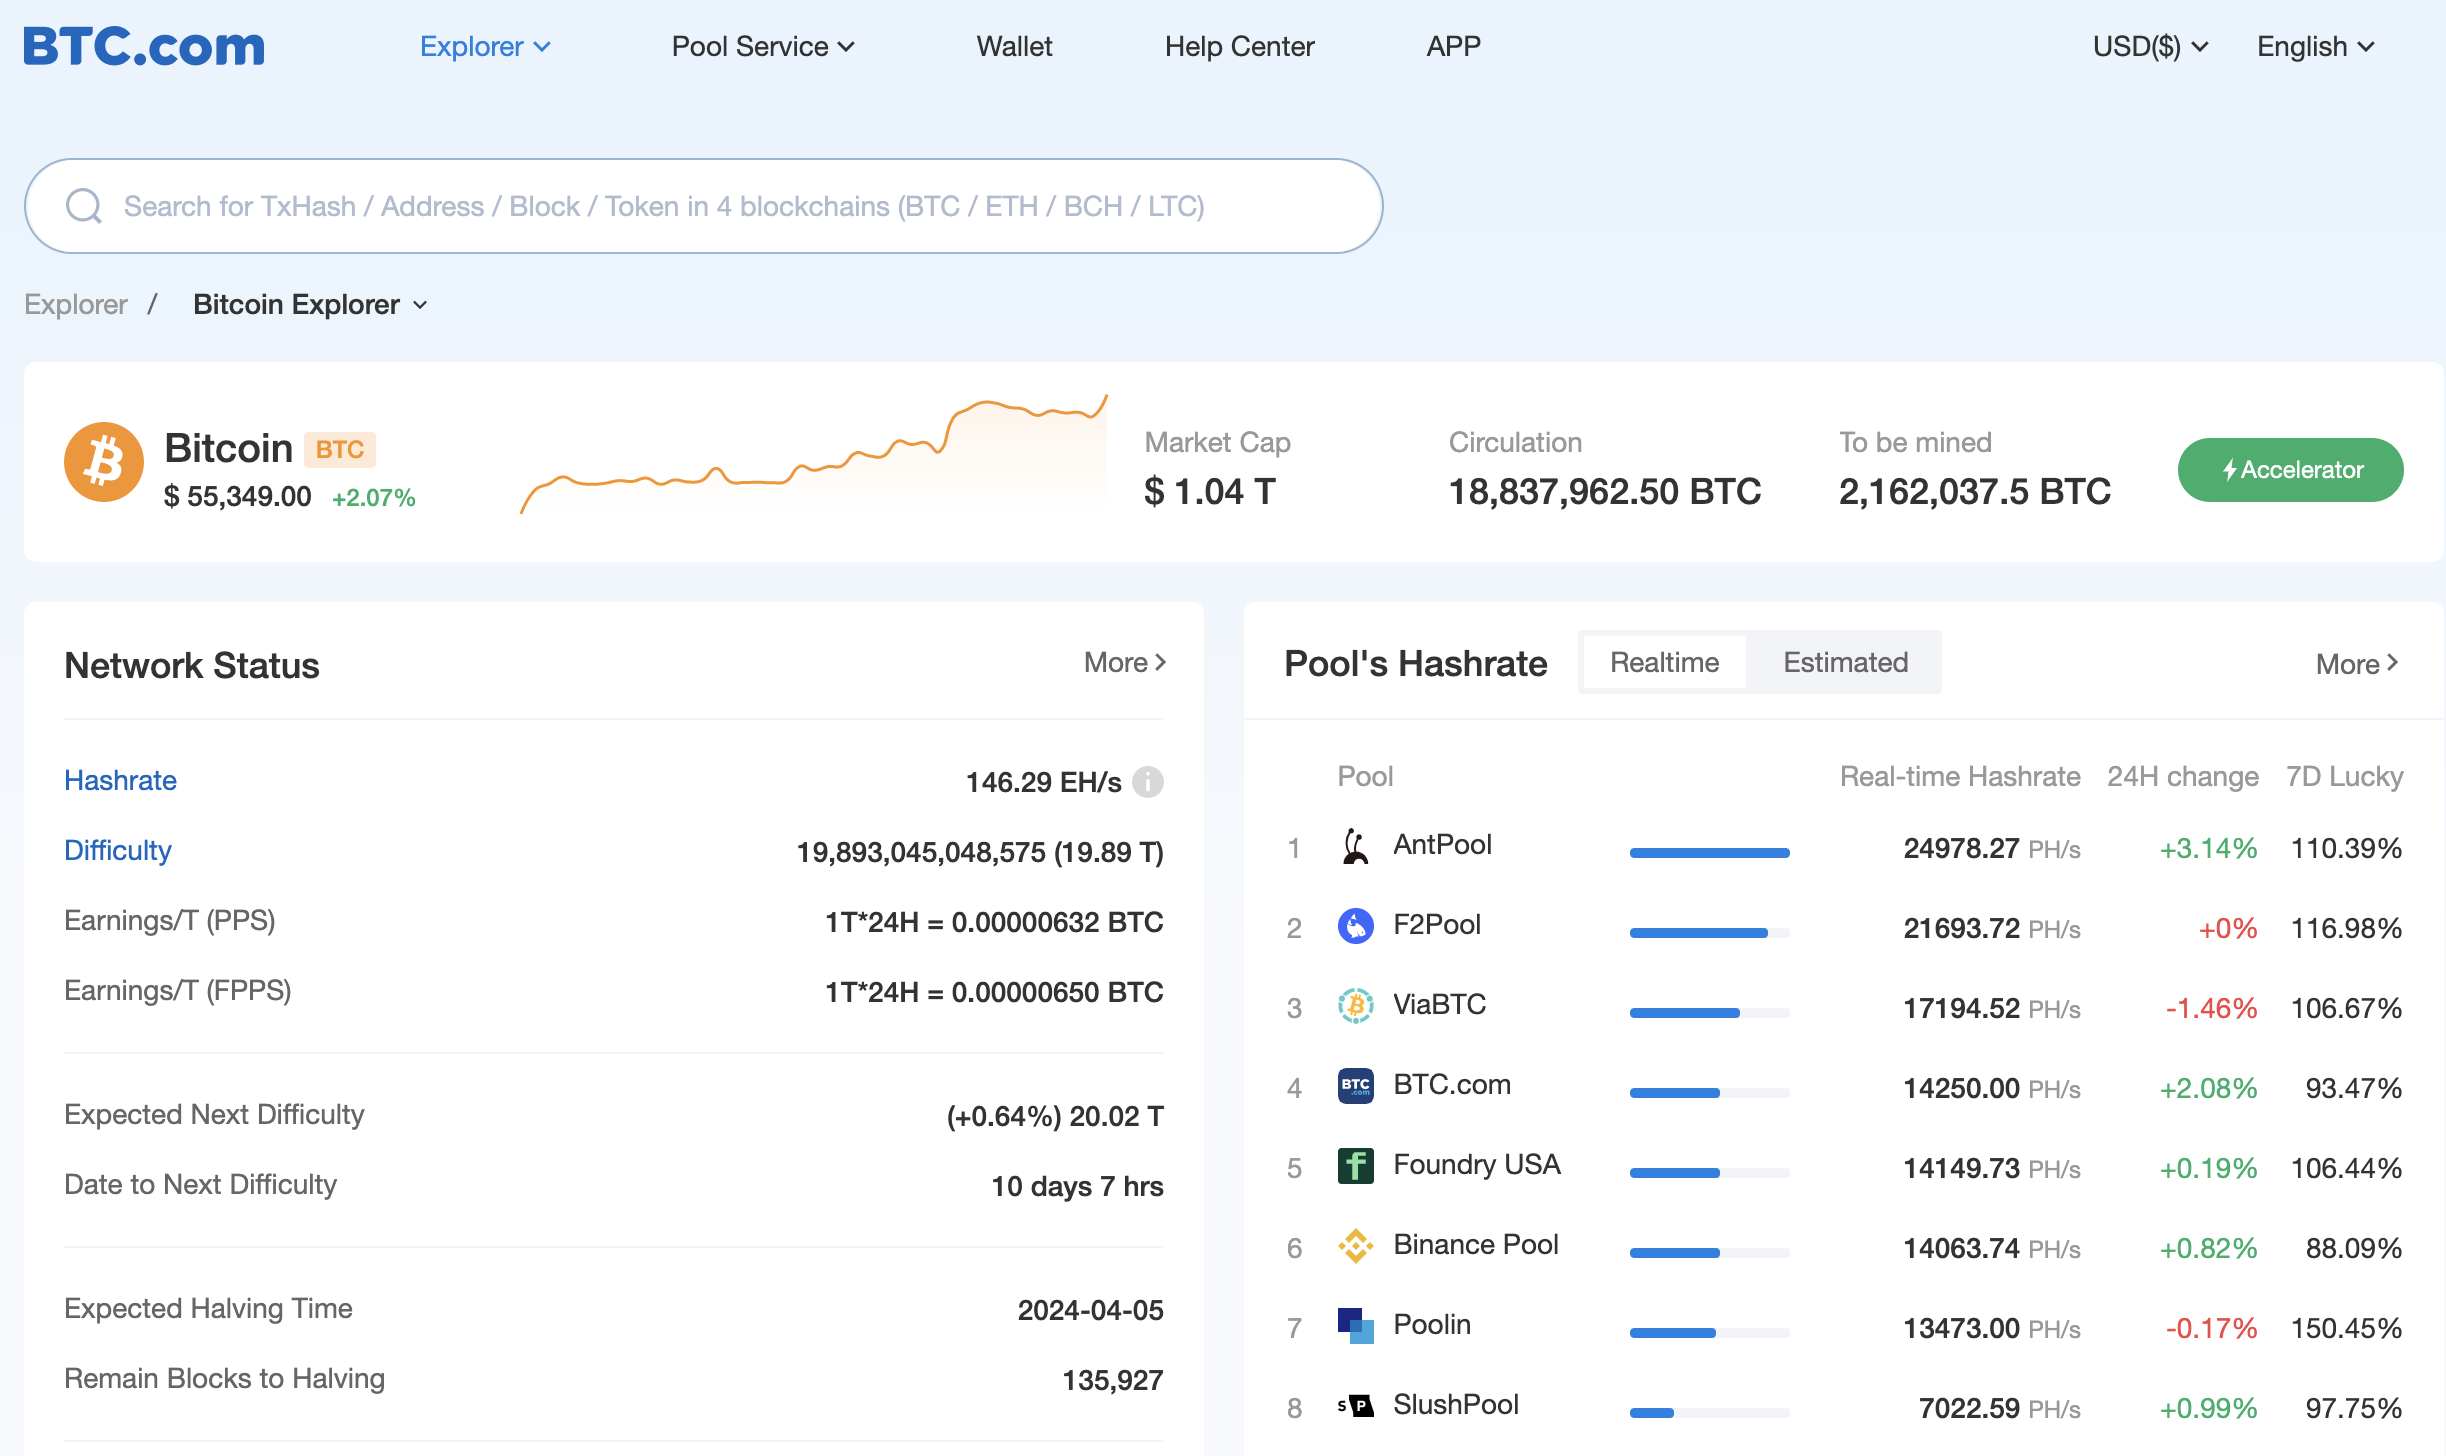2446x1456 pixels.
Task: Click More in Pool's Hashrate panel
Action: (2357, 664)
